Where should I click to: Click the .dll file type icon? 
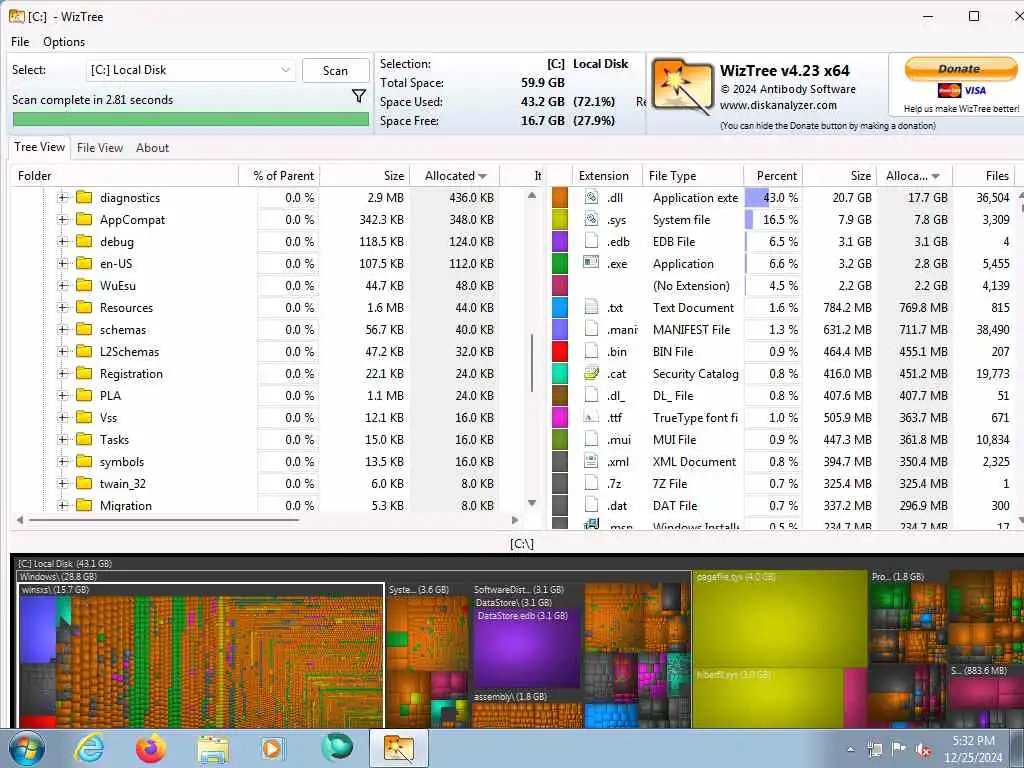pos(591,197)
